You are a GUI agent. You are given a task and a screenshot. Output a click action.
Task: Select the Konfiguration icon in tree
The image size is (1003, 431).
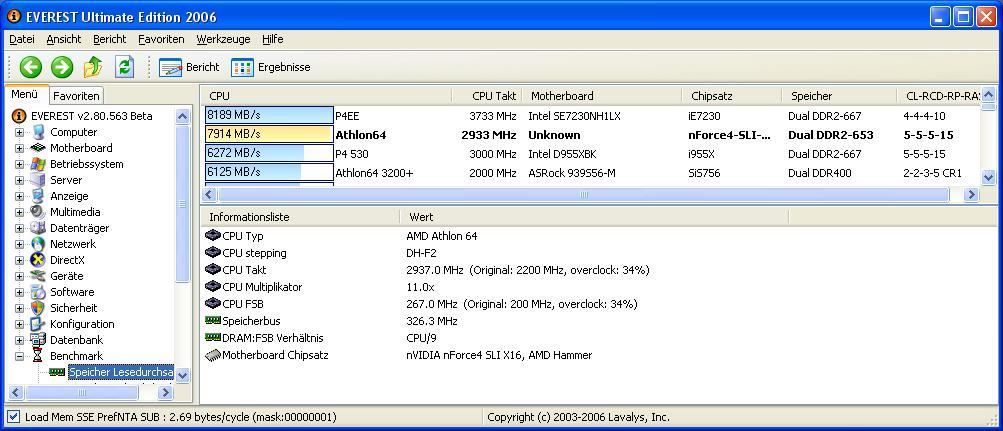click(38, 324)
